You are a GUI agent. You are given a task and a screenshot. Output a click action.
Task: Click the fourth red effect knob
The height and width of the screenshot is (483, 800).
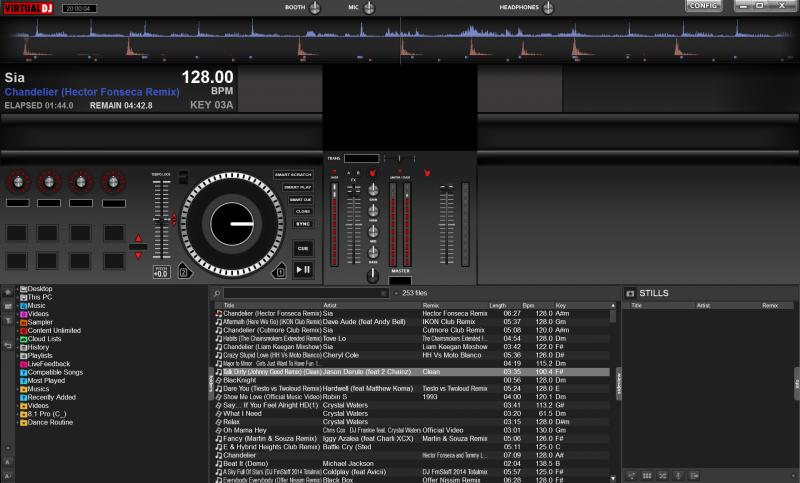113,182
